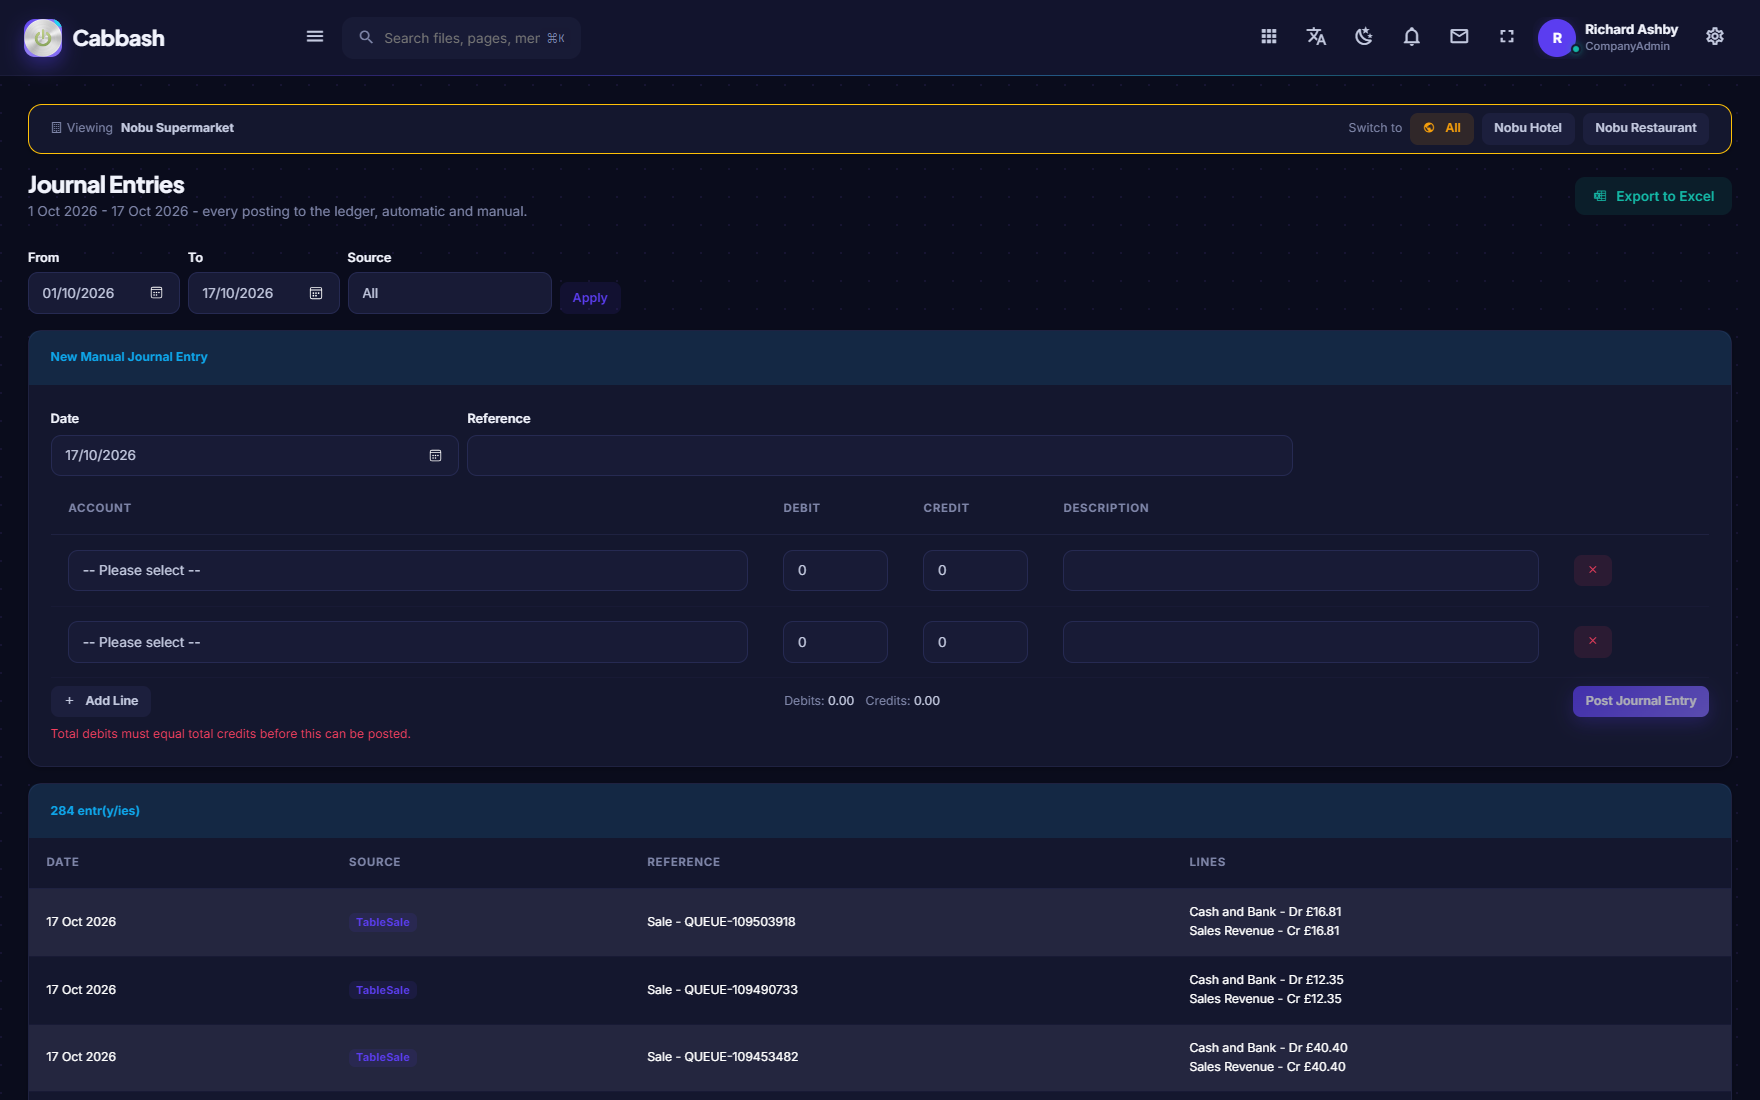Select Sale - QUEUE-109453482 reference
The width and height of the screenshot is (1760, 1100).
722,1057
